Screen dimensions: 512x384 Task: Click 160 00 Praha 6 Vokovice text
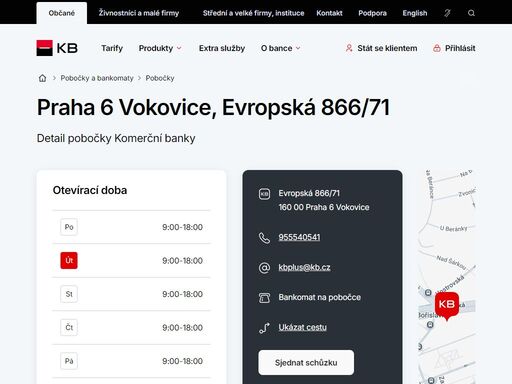324,207
